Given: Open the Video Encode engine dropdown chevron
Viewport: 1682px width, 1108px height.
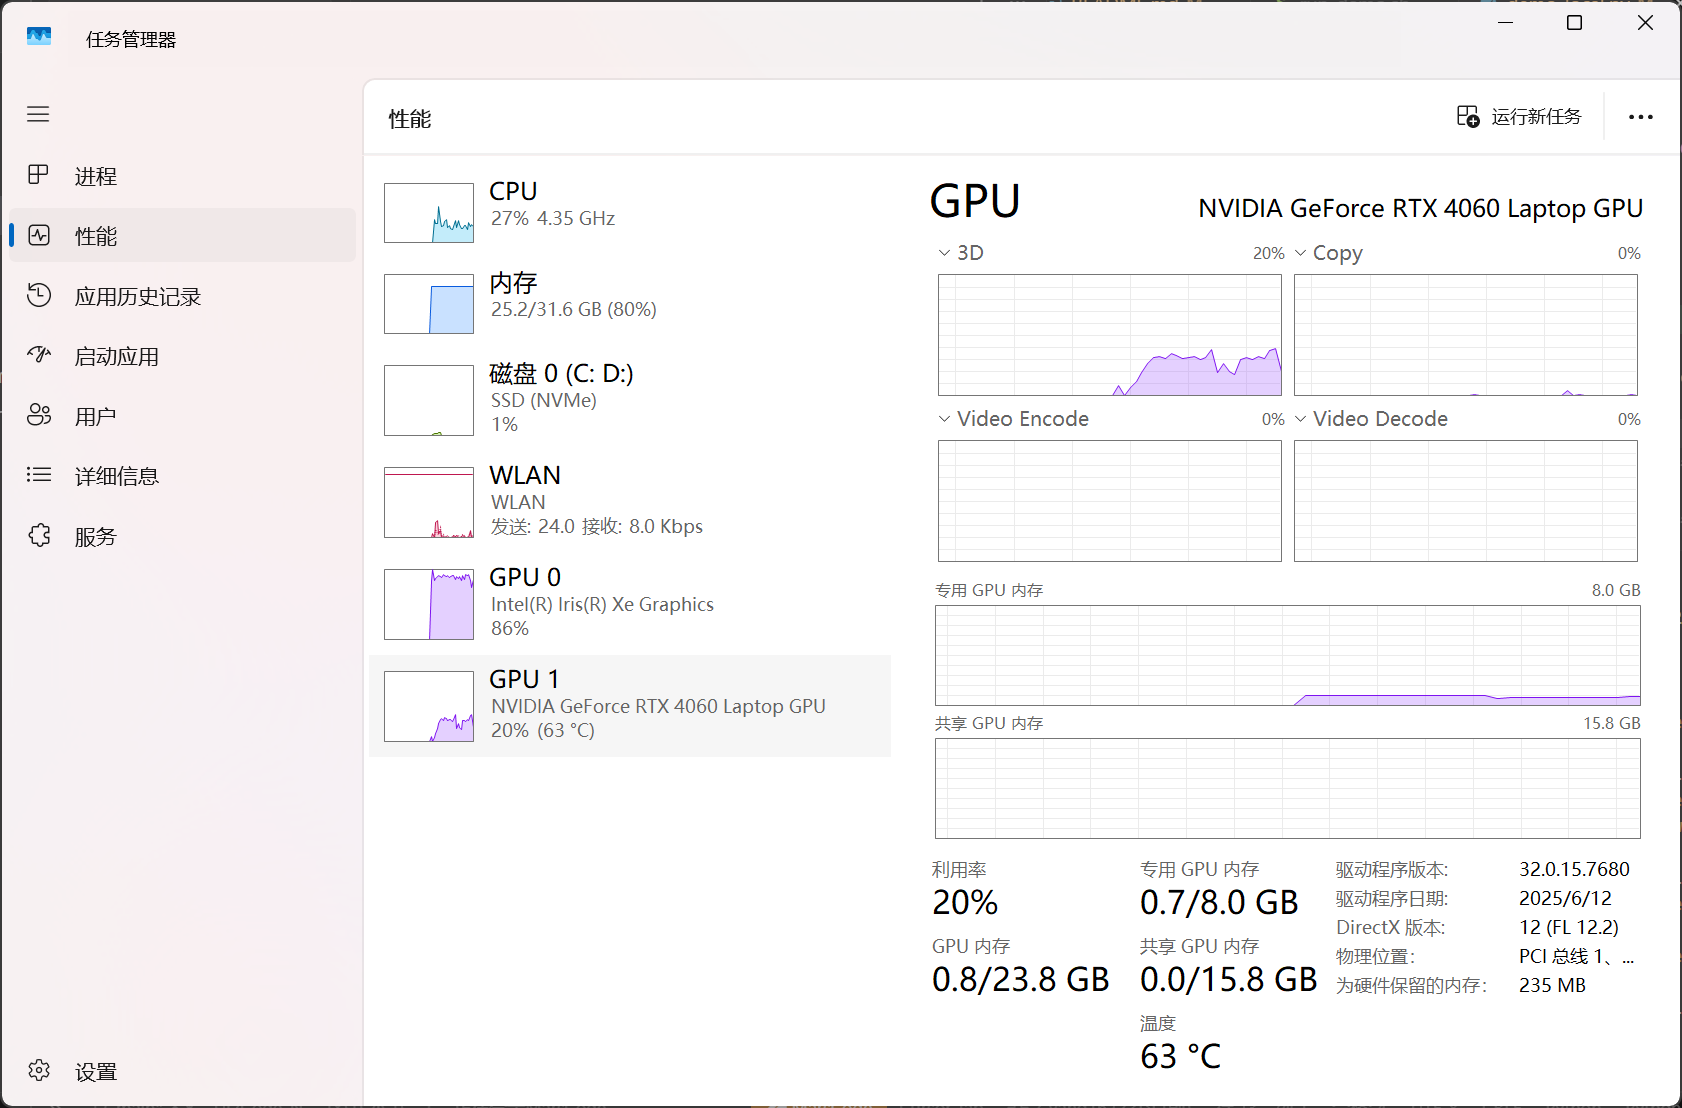Looking at the screenshot, I should pos(944,419).
